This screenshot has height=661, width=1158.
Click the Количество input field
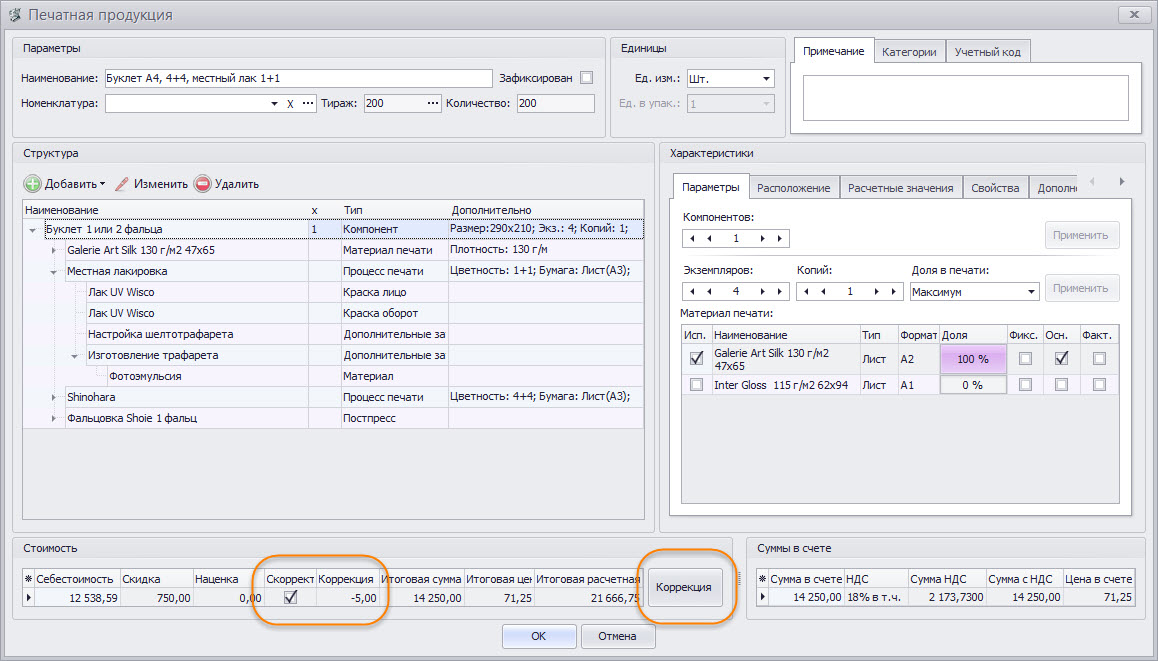pyautogui.click(x=555, y=103)
